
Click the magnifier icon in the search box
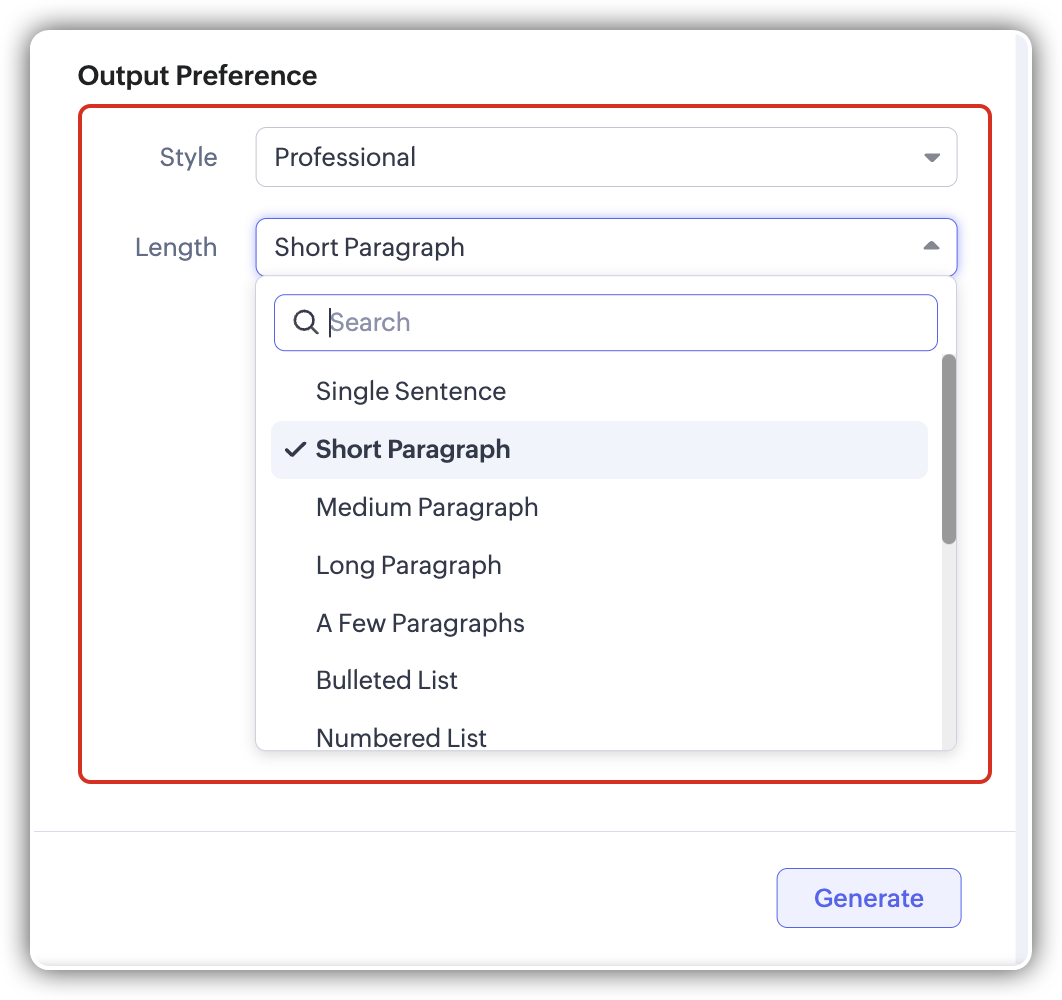pyautogui.click(x=305, y=322)
